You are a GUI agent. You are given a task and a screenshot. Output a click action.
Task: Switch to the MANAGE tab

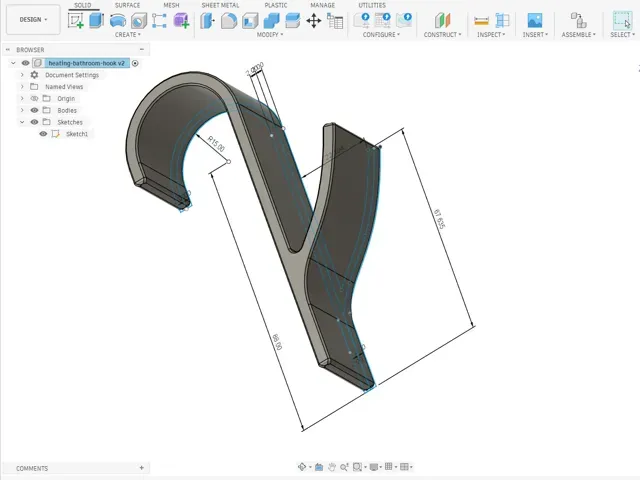(x=322, y=5)
